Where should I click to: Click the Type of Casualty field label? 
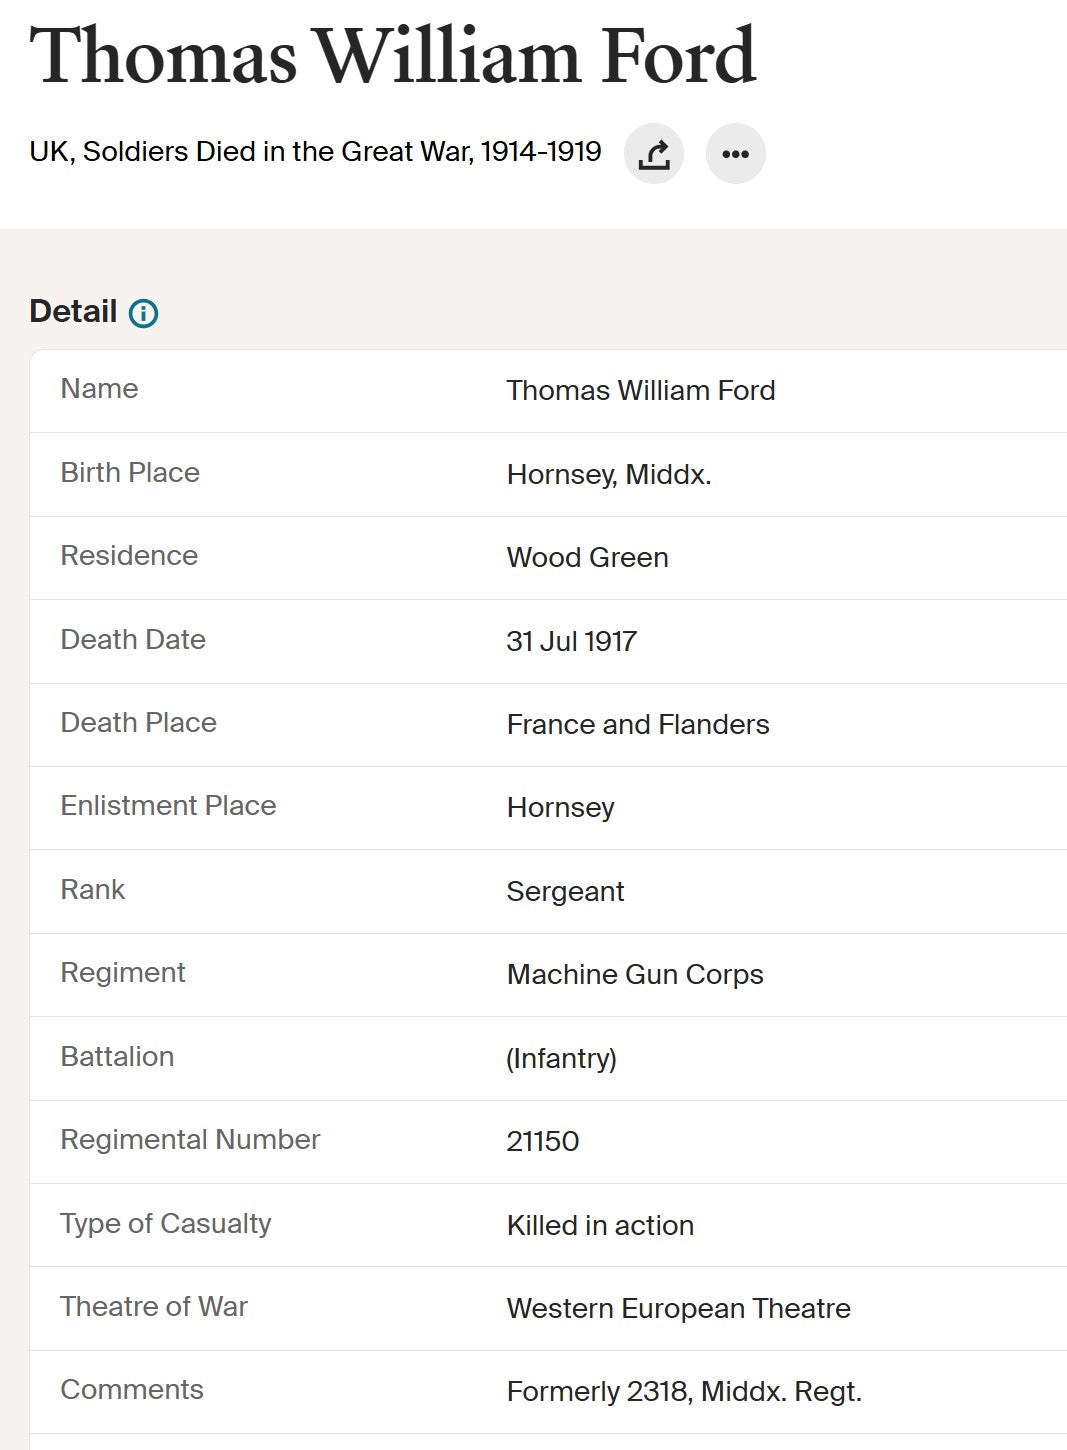click(x=165, y=1223)
